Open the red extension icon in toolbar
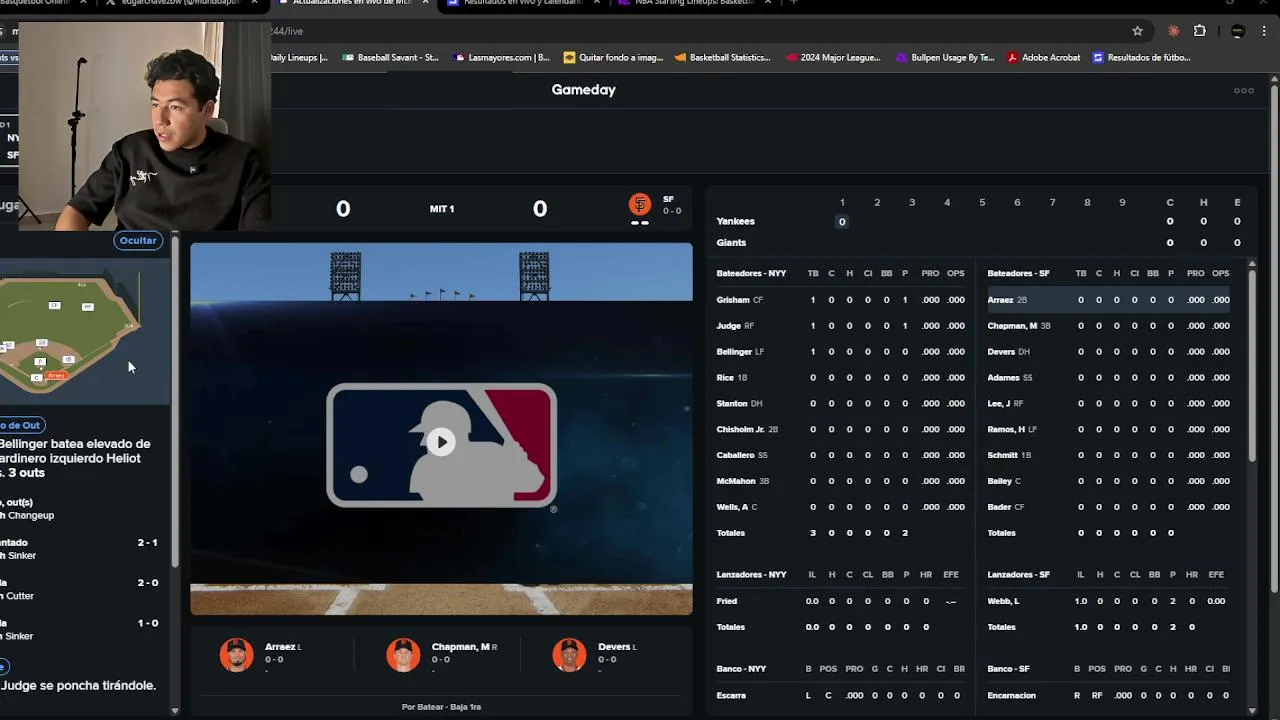Screen dimensions: 1280x720 point(1174,31)
